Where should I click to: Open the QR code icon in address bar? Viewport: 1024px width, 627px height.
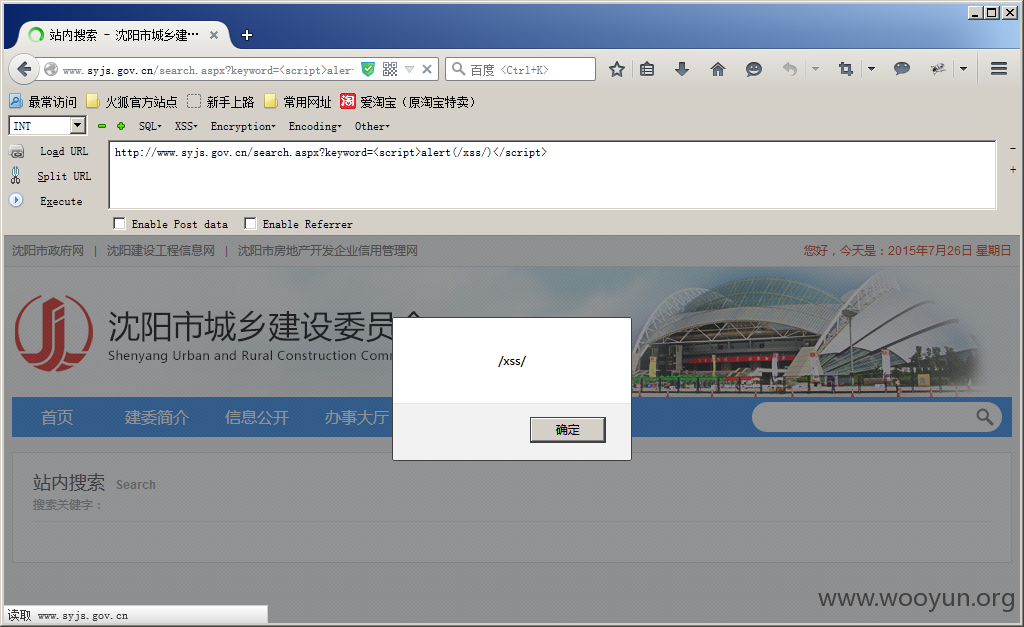(390, 69)
